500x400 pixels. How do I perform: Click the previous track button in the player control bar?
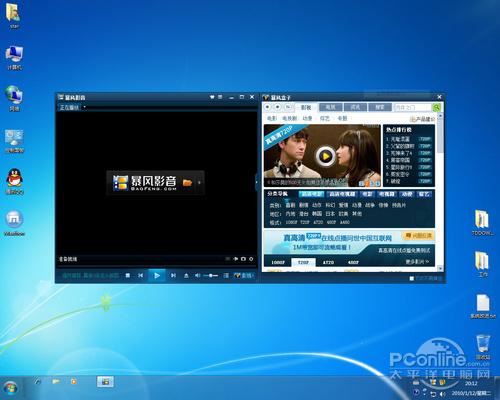click(x=140, y=275)
